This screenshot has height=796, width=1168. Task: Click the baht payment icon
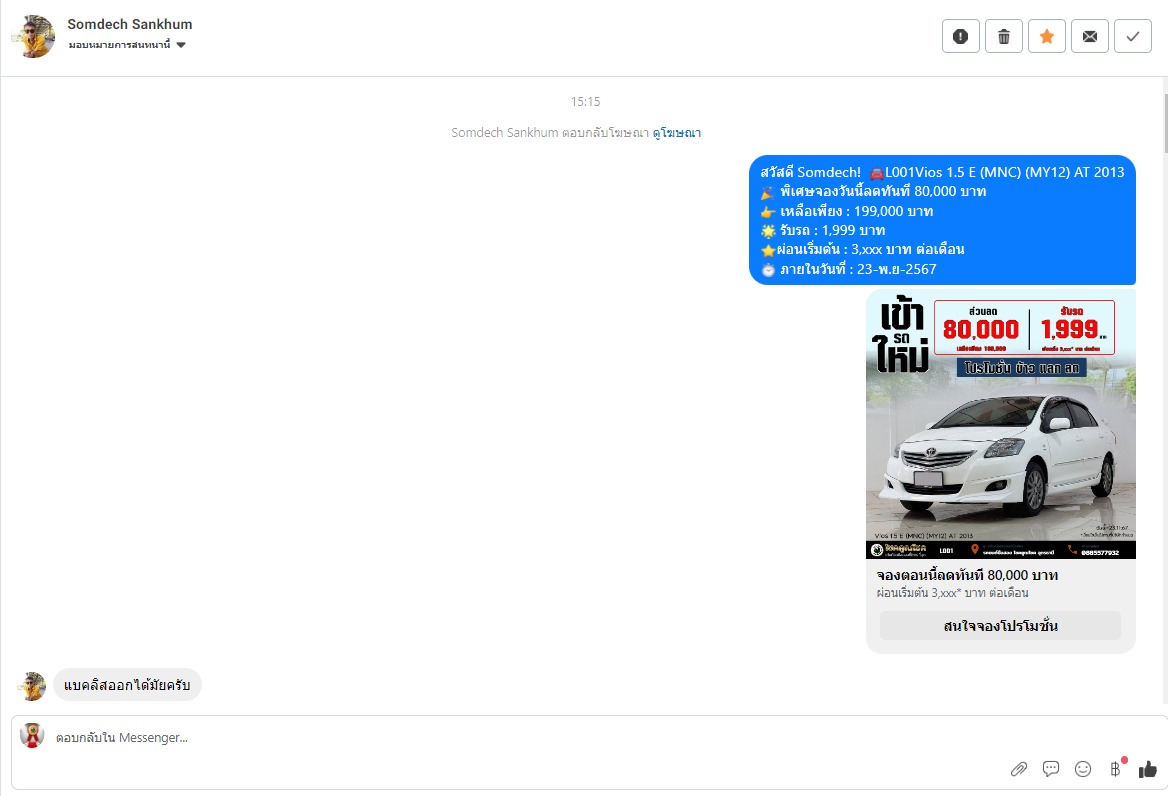(x=1115, y=769)
